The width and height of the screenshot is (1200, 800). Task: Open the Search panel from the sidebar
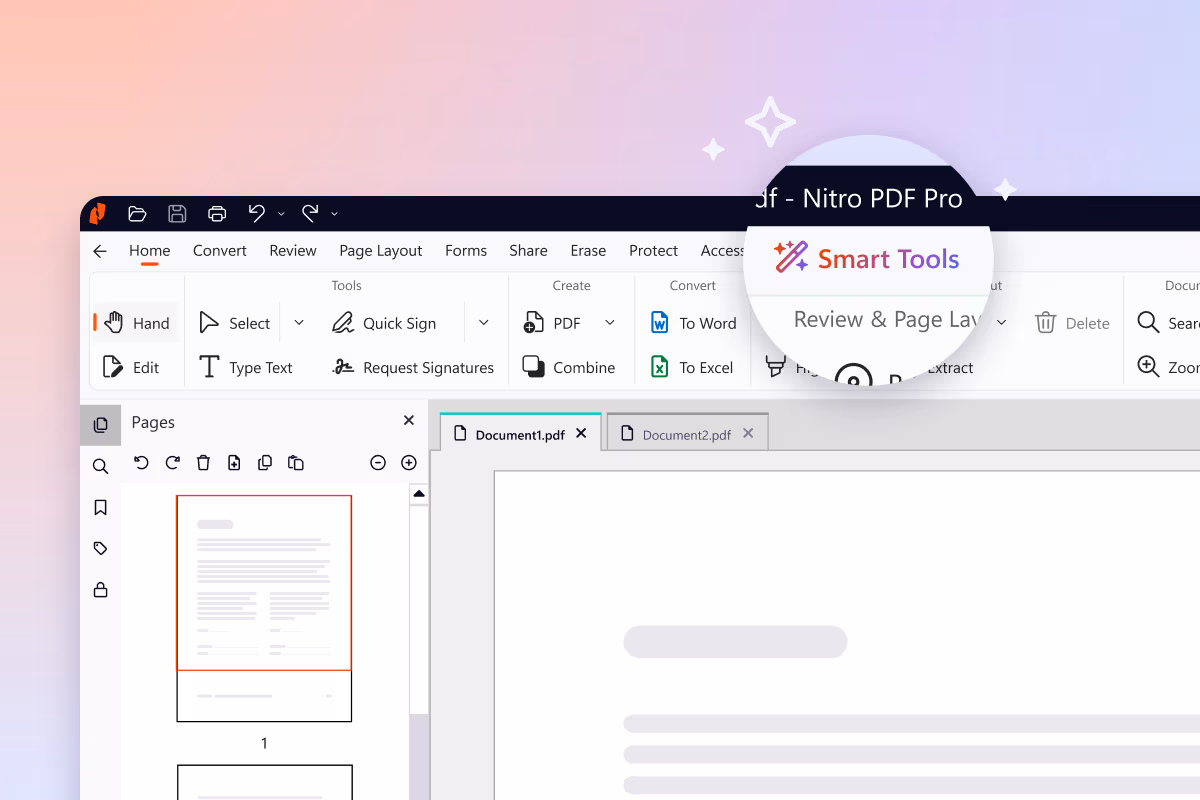(x=100, y=466)
